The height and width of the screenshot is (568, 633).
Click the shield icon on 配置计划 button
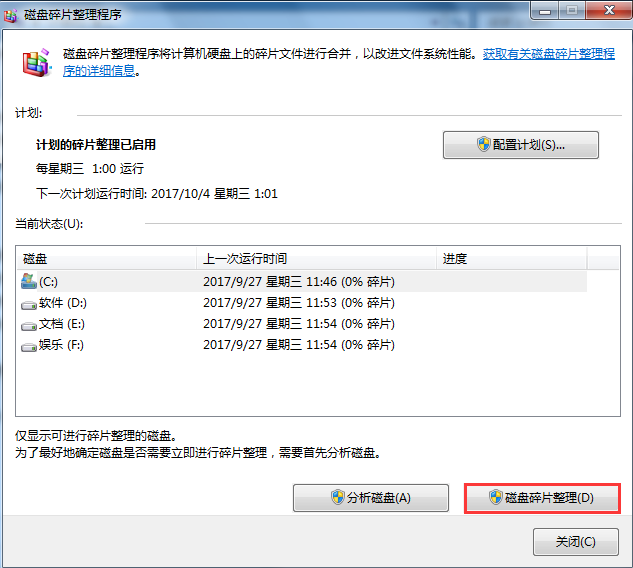[484, 145]
